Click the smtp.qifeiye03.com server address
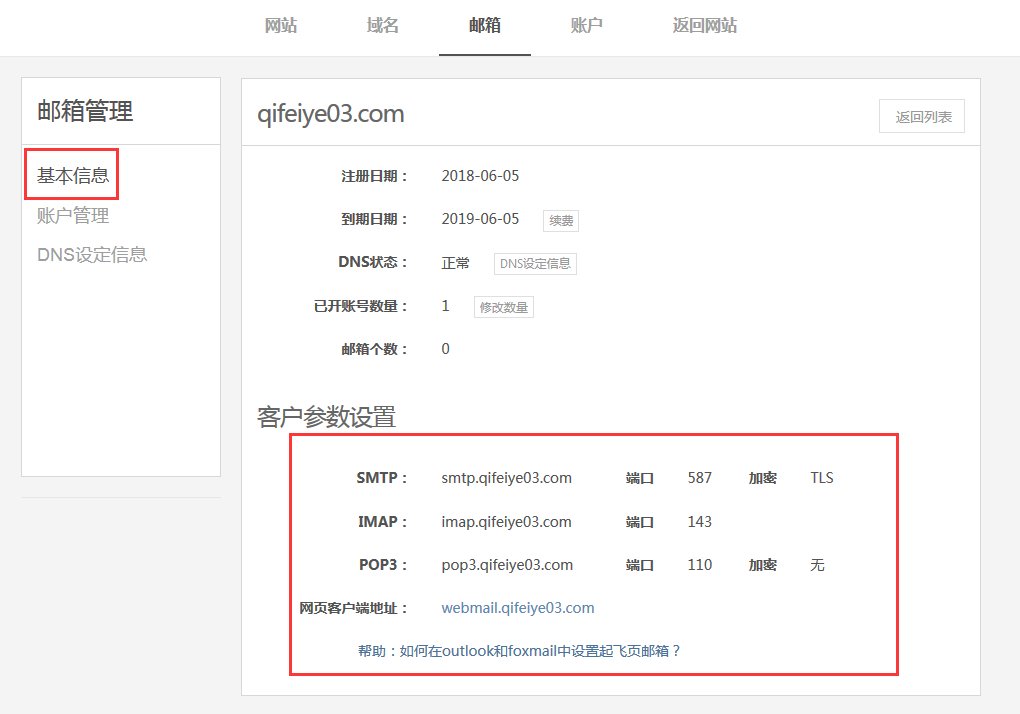This screenshot has width=1020, height=714. [x=507, y=478]
